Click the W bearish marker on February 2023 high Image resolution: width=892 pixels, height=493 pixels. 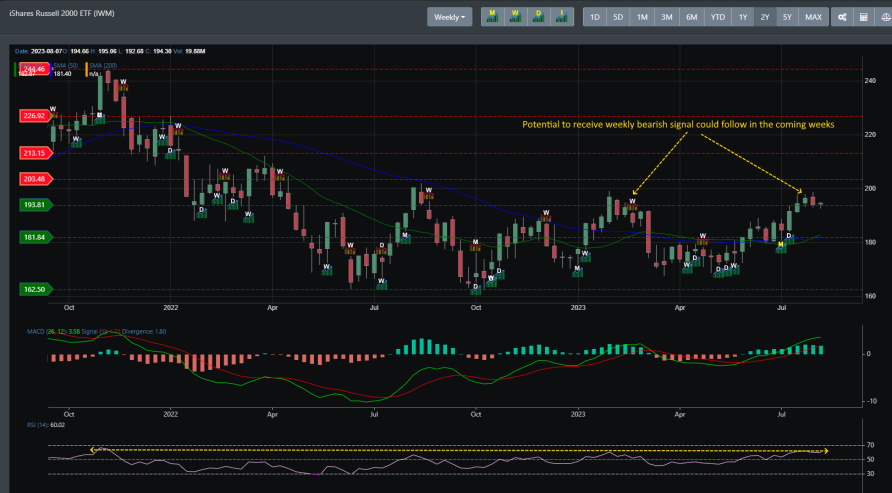tap(632, 205)
